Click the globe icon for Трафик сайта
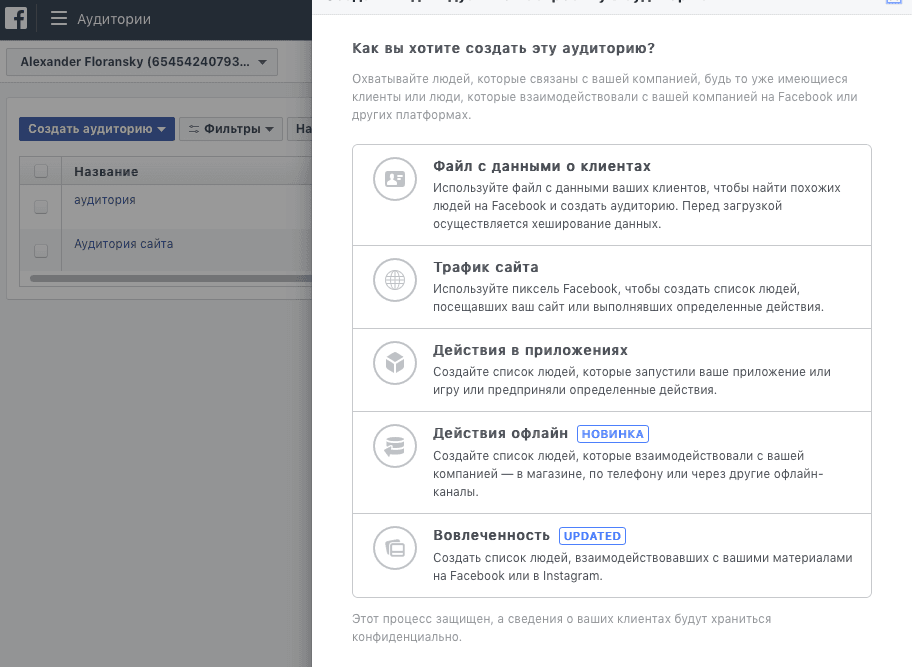The height and width of the screenshot is (667, 912). 395,280
